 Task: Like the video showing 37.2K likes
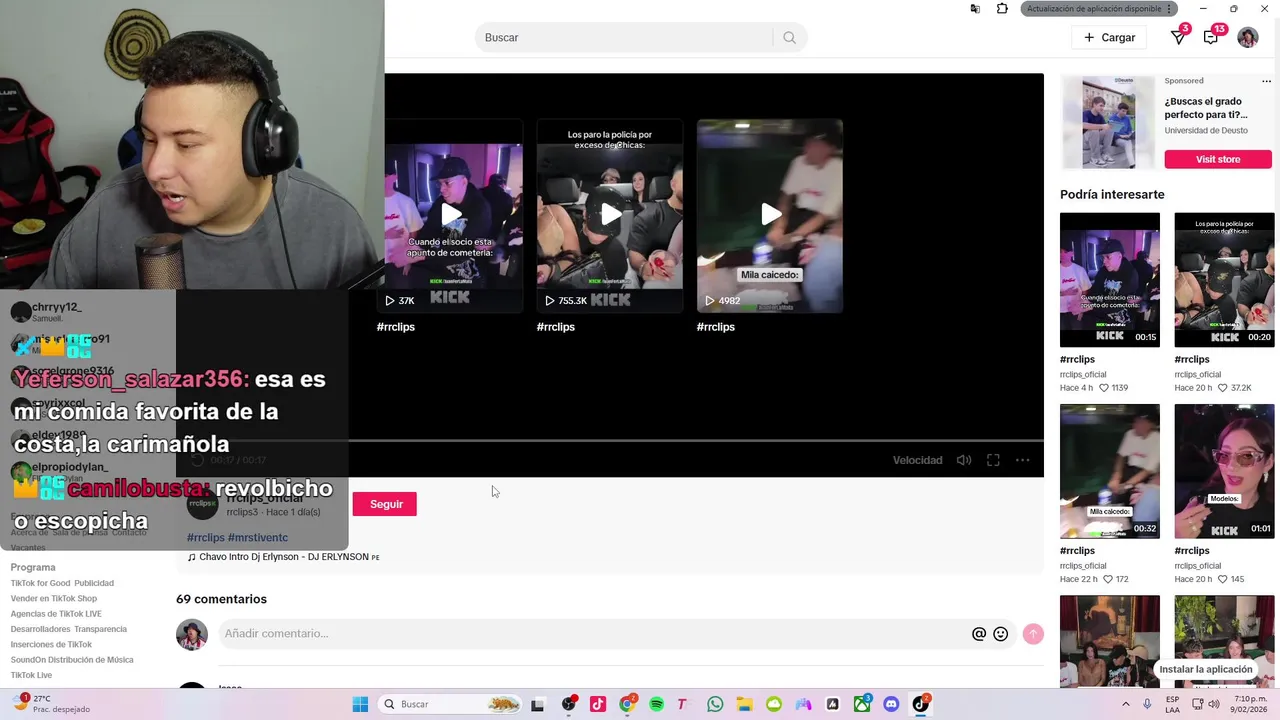tap(1223, 388)
